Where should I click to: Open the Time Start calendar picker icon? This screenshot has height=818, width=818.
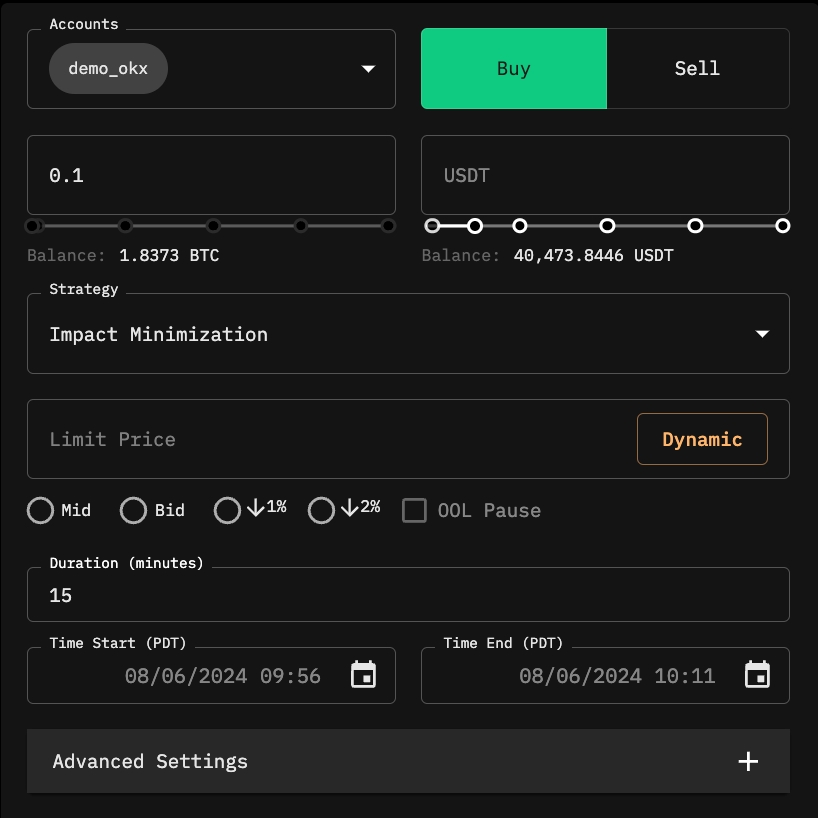click(x=363, y=675)
